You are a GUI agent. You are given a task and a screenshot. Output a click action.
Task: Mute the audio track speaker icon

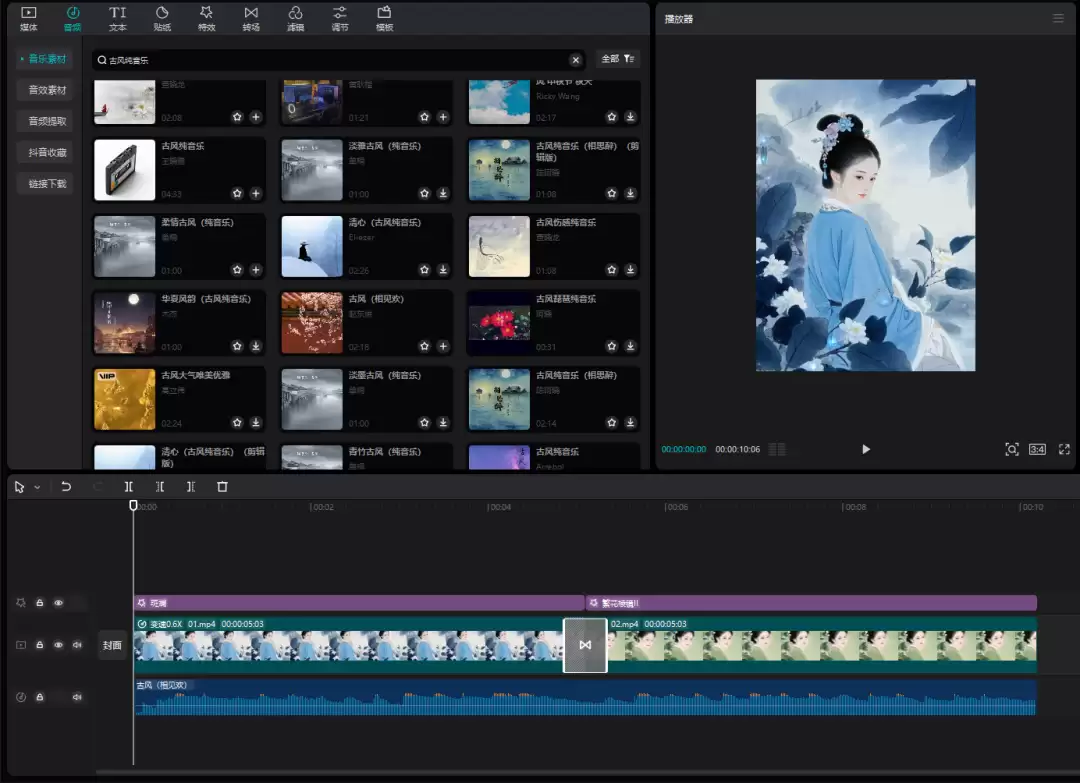click(x=77, y=697)
